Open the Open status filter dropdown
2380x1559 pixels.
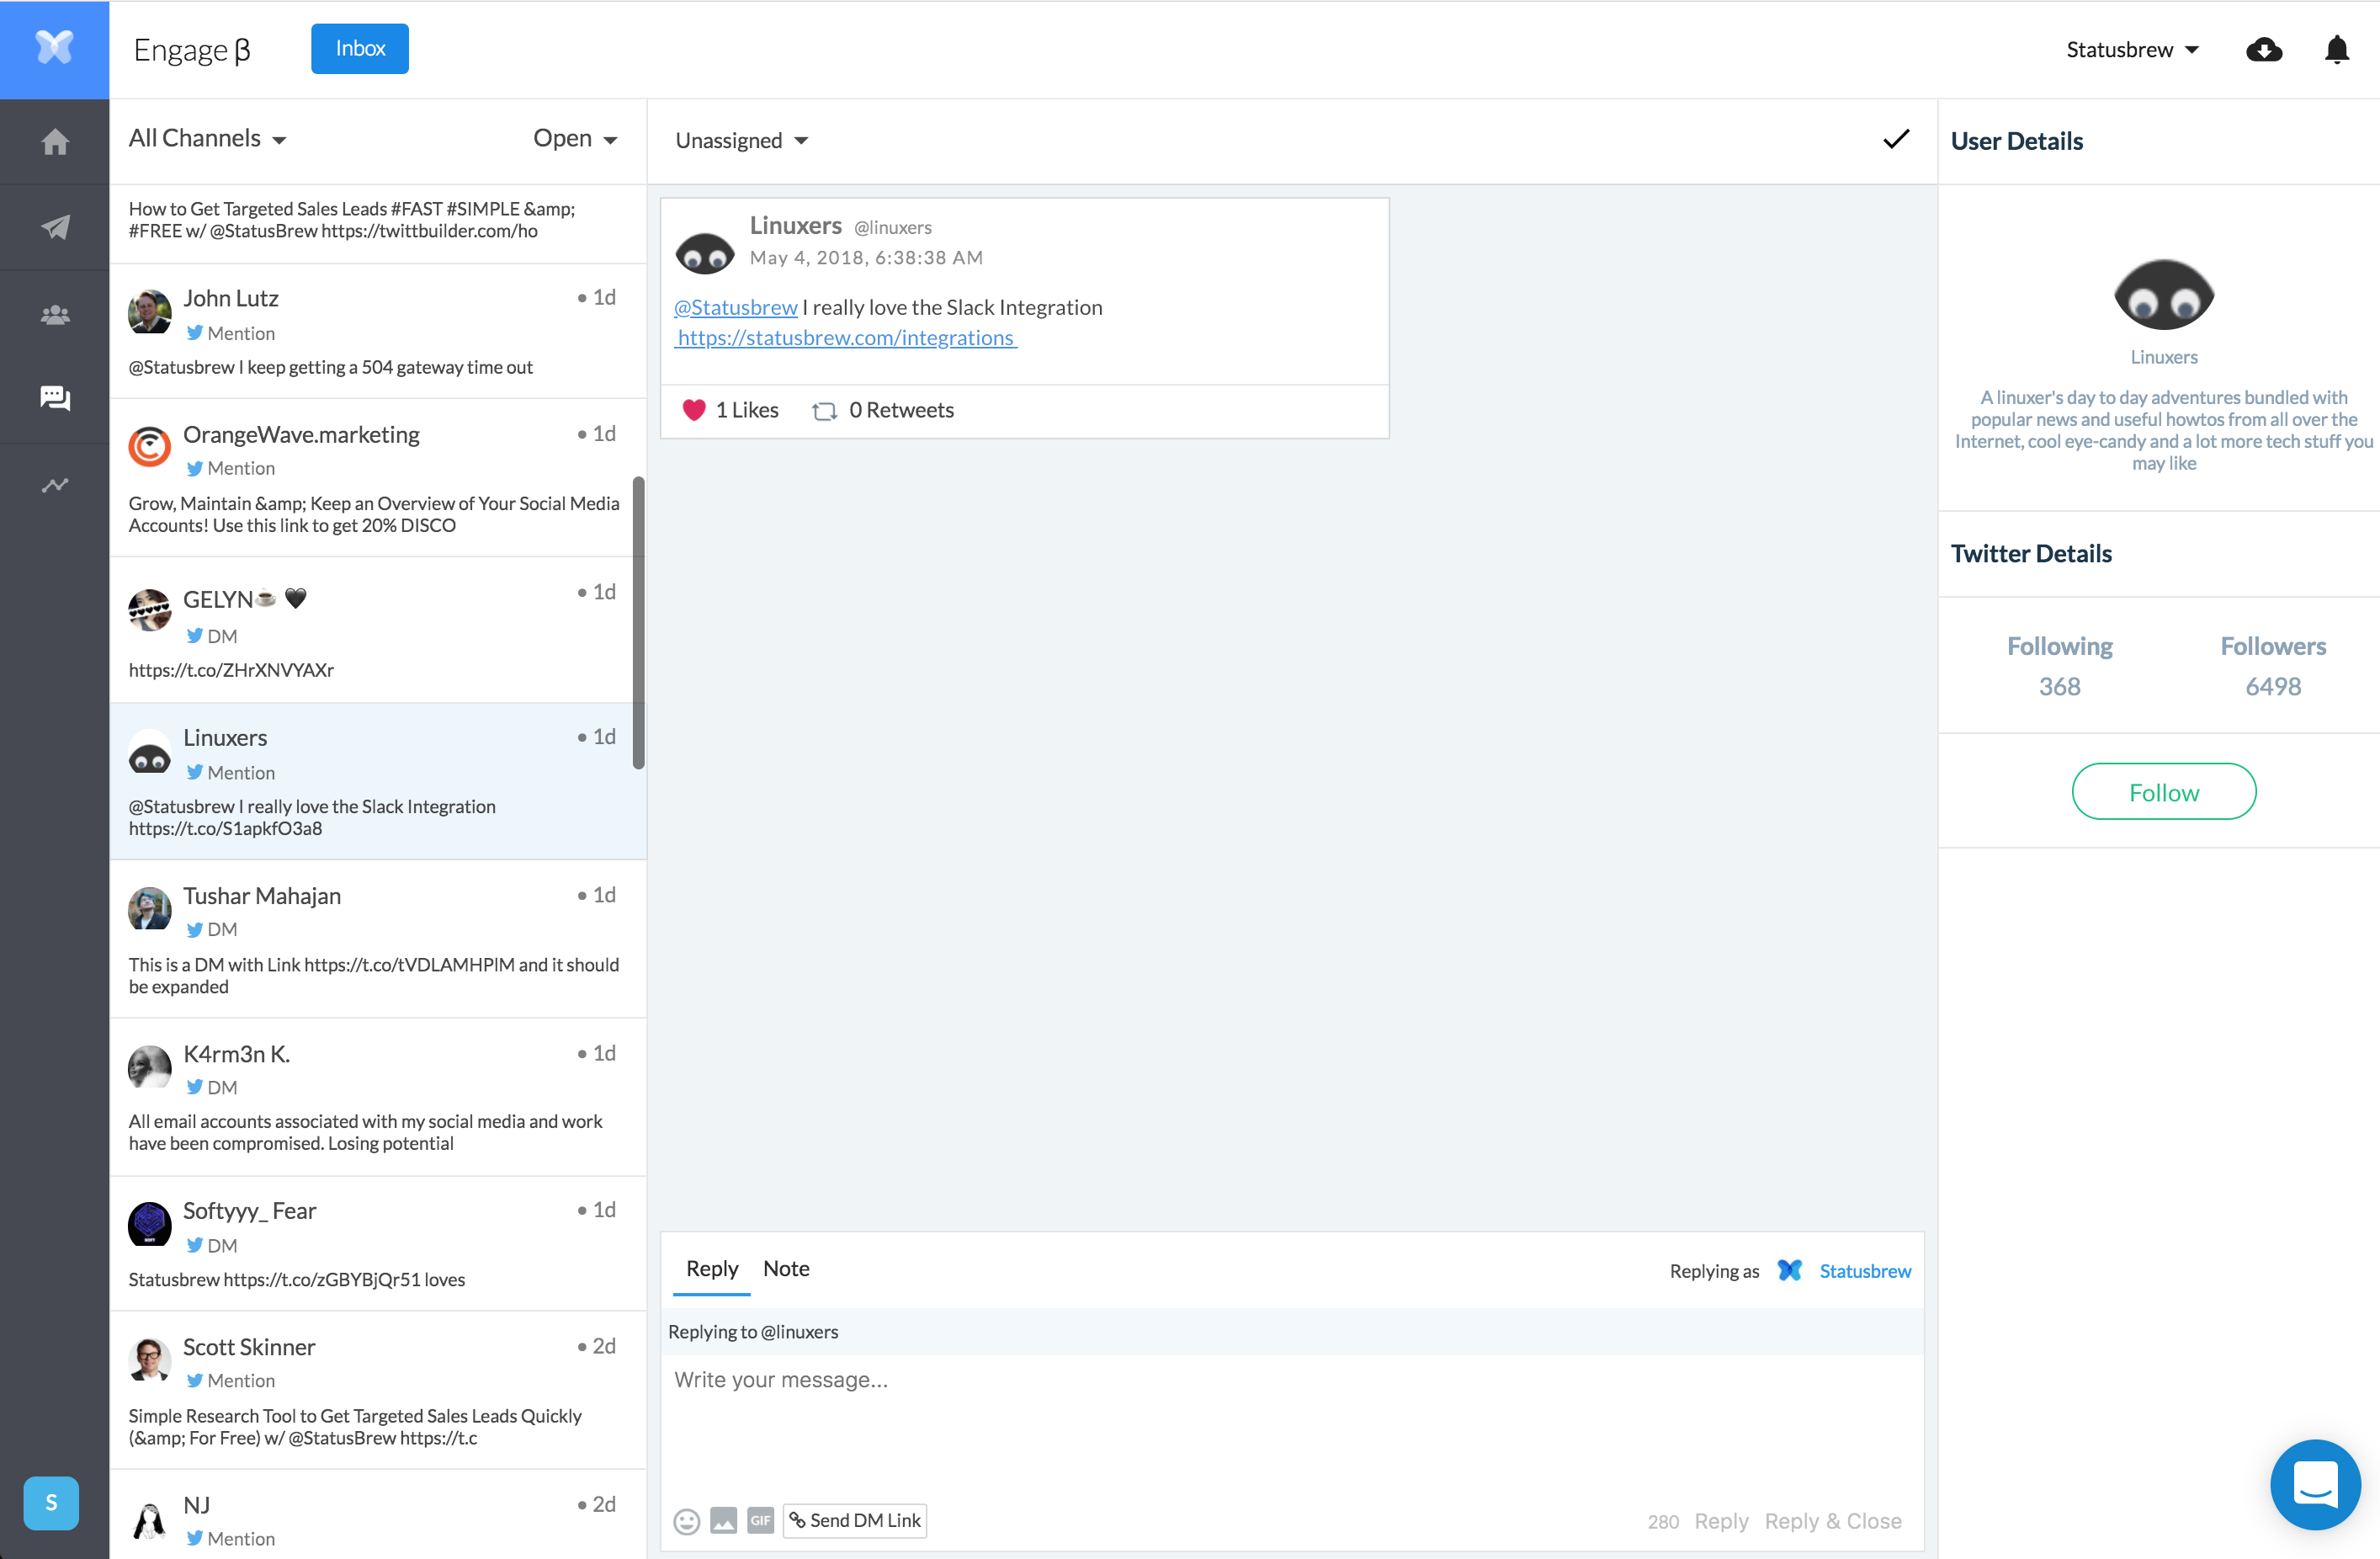coord(574,139)
